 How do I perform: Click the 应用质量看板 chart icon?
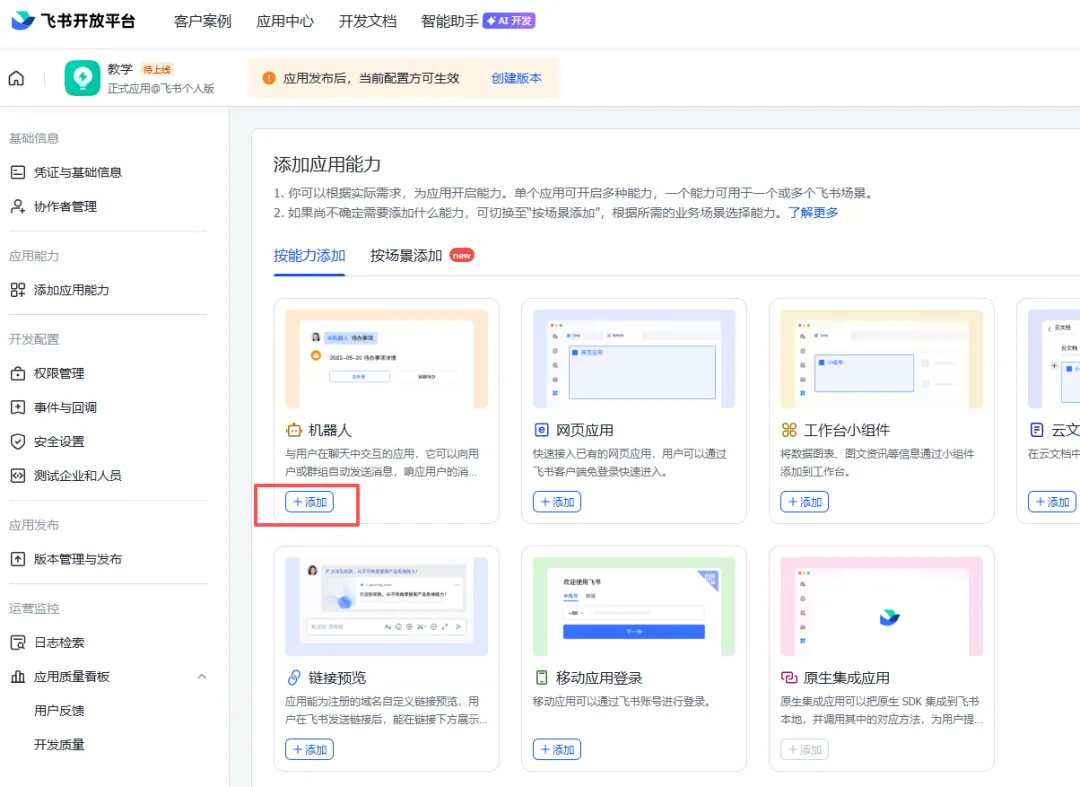(18, 677)
